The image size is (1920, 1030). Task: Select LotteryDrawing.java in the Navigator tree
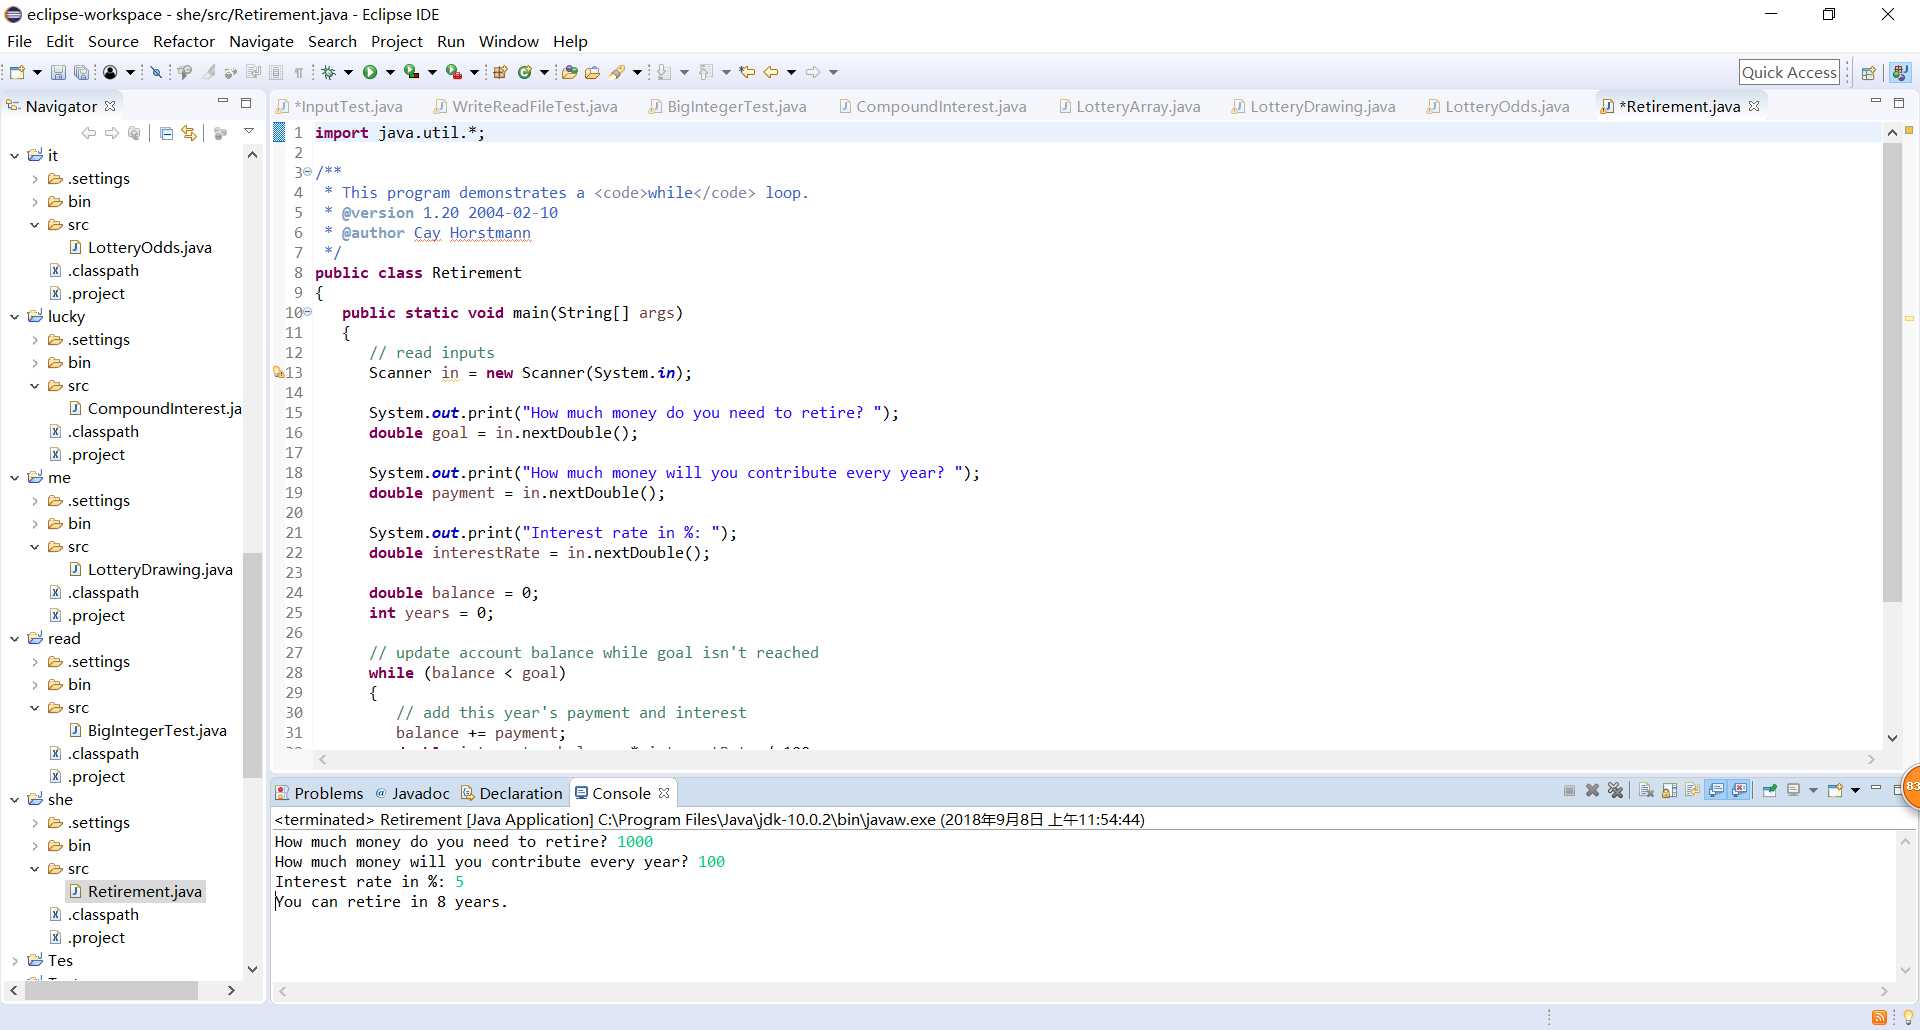(151, 569)
